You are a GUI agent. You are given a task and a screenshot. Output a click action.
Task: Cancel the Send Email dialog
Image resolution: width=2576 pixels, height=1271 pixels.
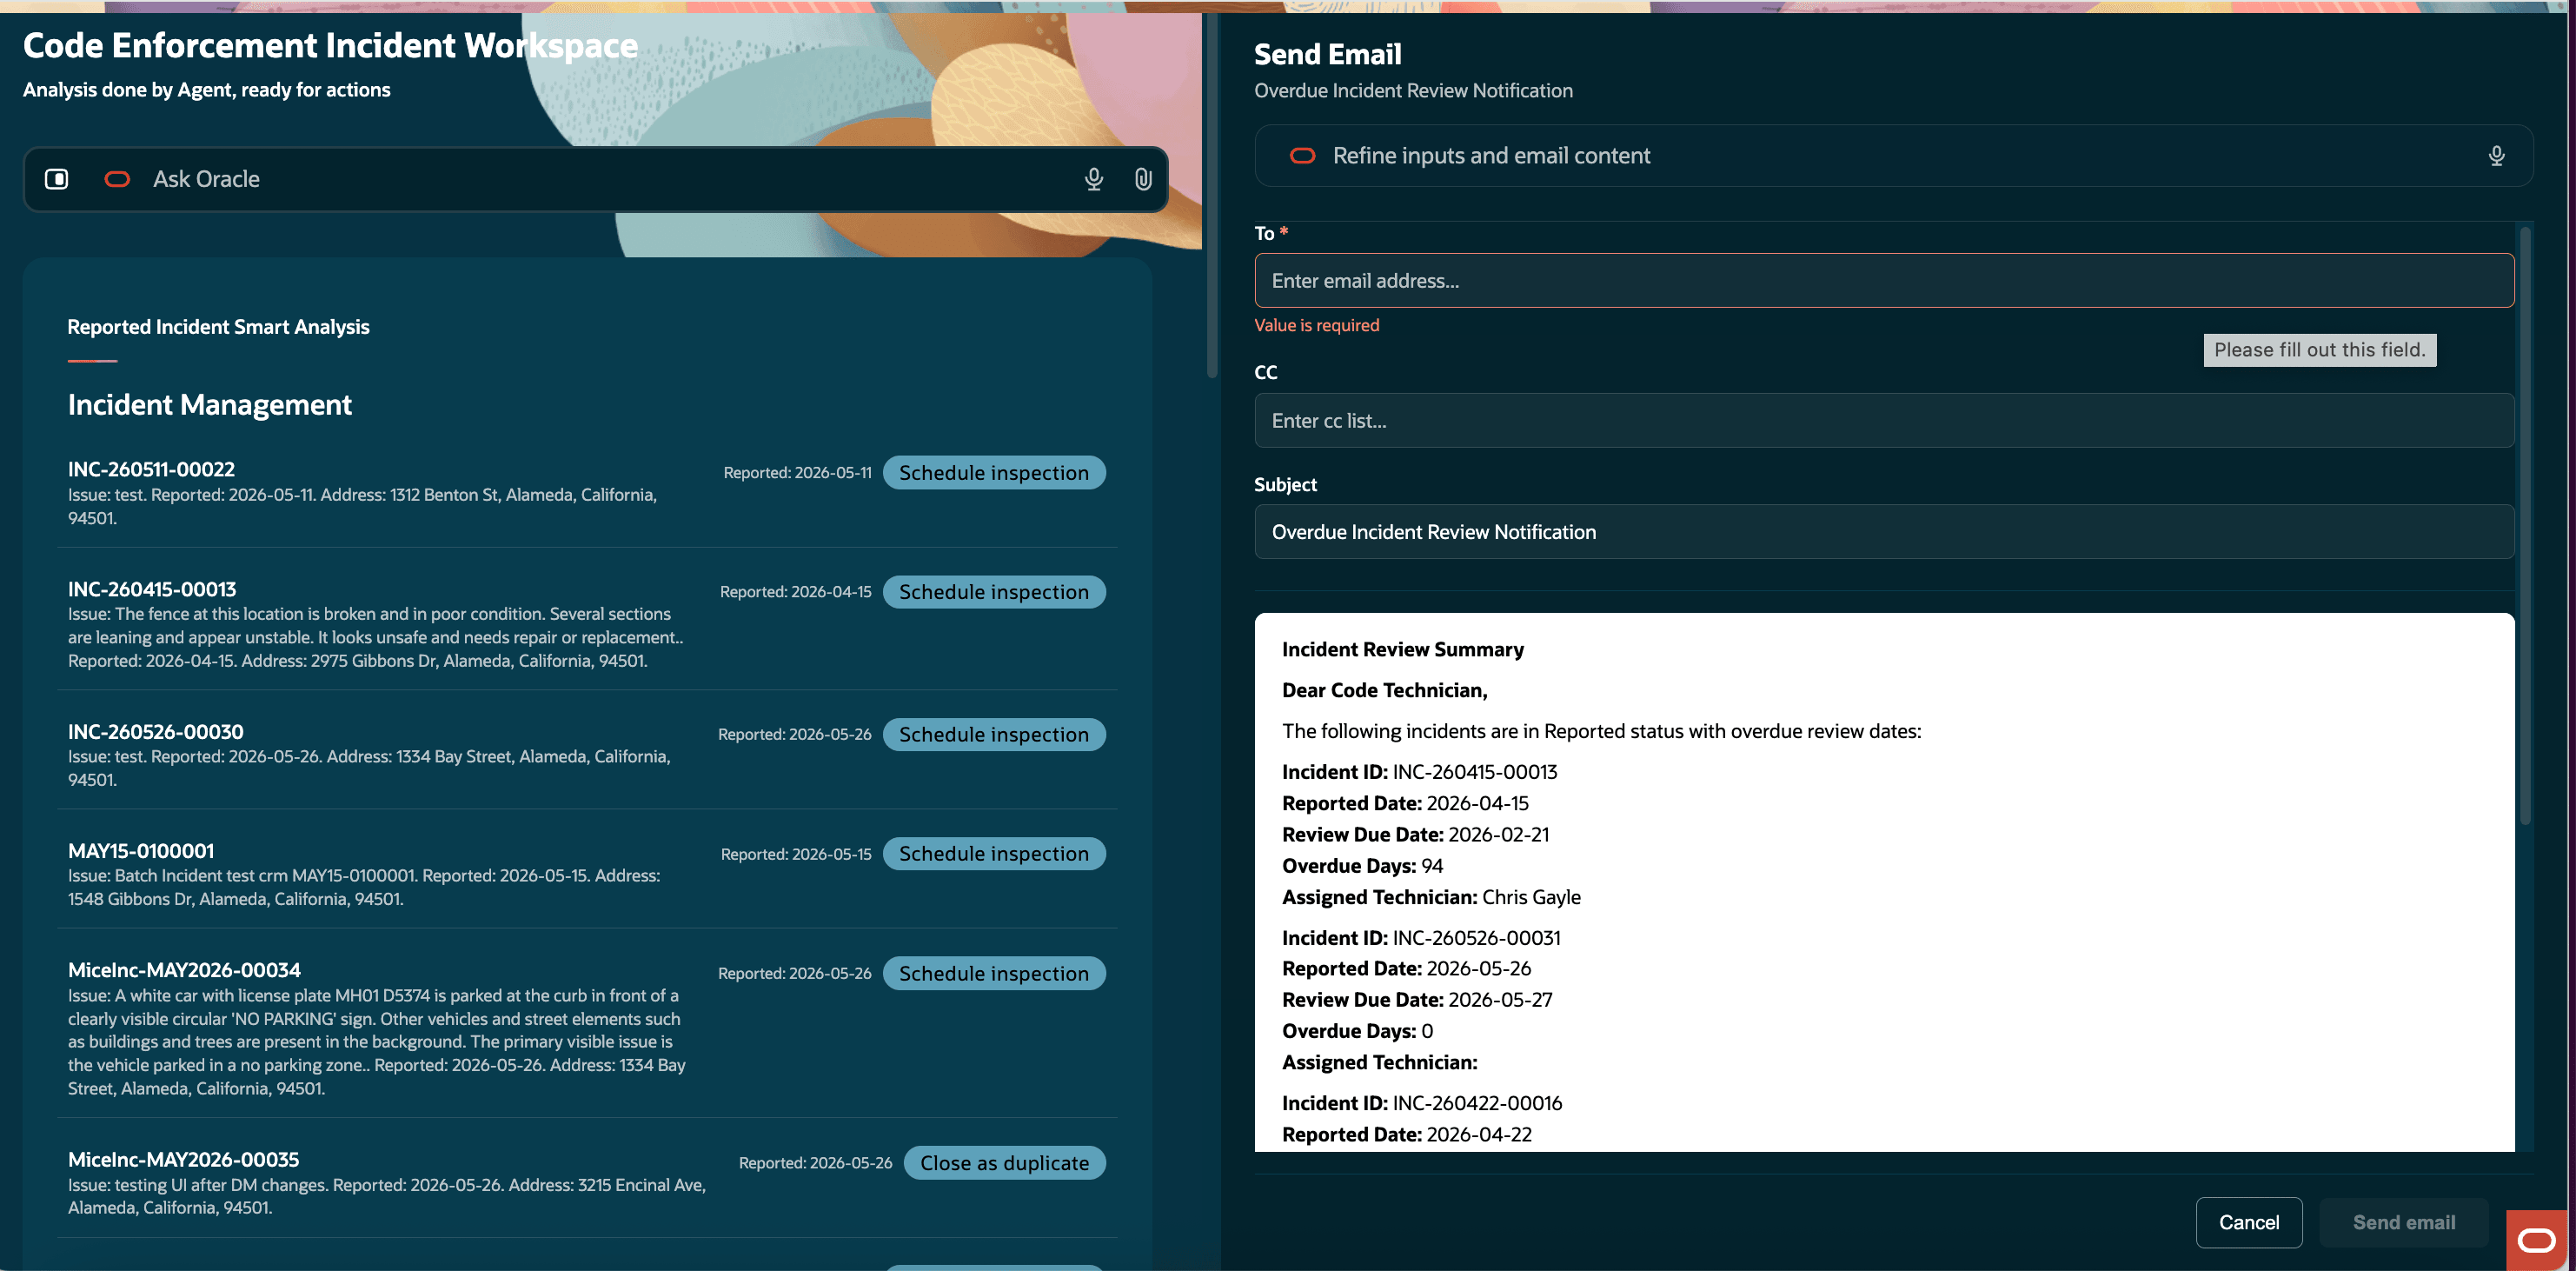[2249, 1222]
